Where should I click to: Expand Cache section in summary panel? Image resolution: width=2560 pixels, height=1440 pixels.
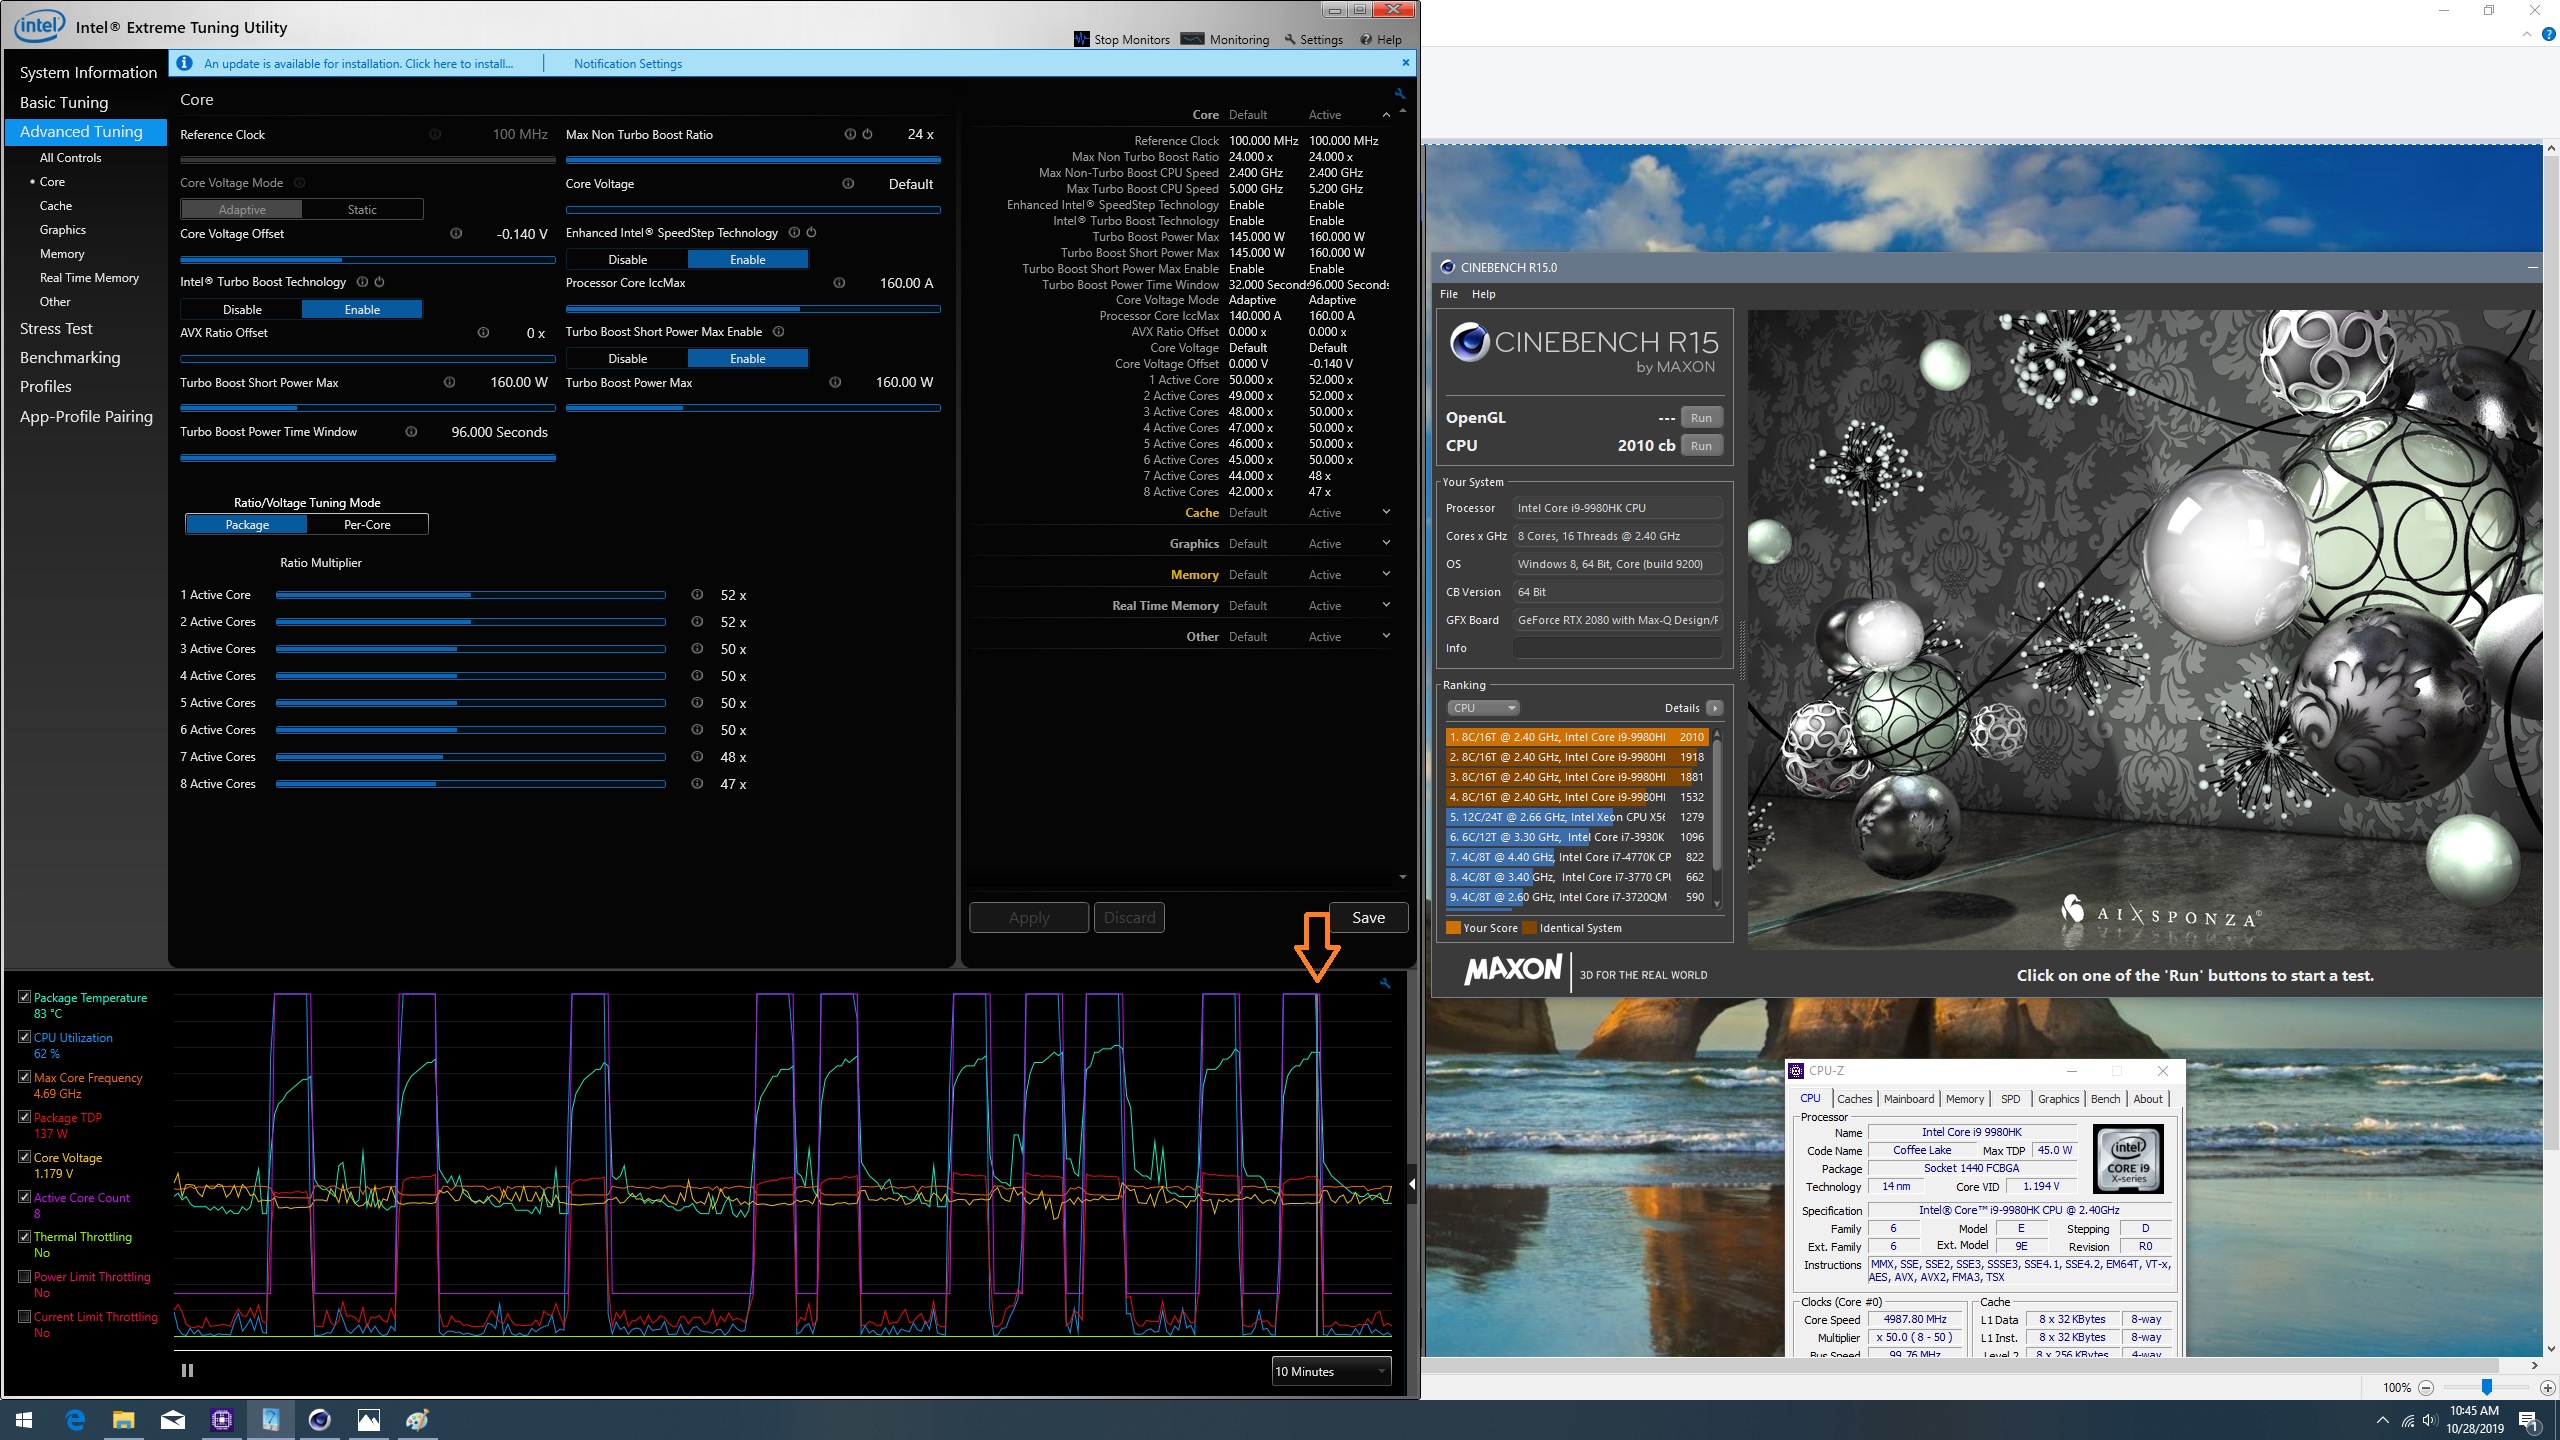1386,513
